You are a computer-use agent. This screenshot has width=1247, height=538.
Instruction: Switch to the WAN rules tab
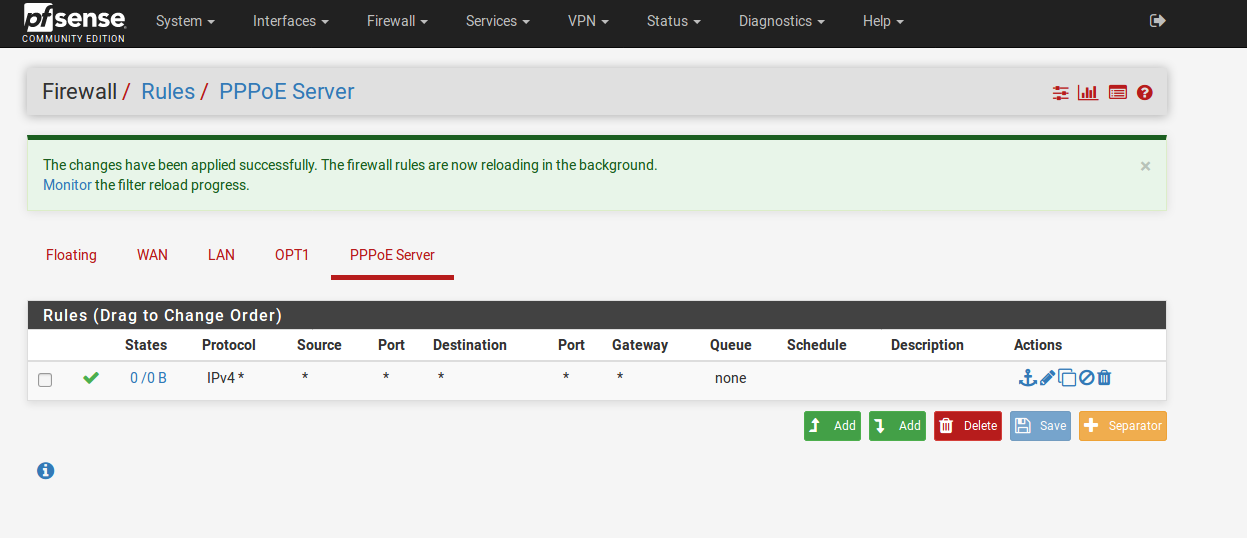152,255
